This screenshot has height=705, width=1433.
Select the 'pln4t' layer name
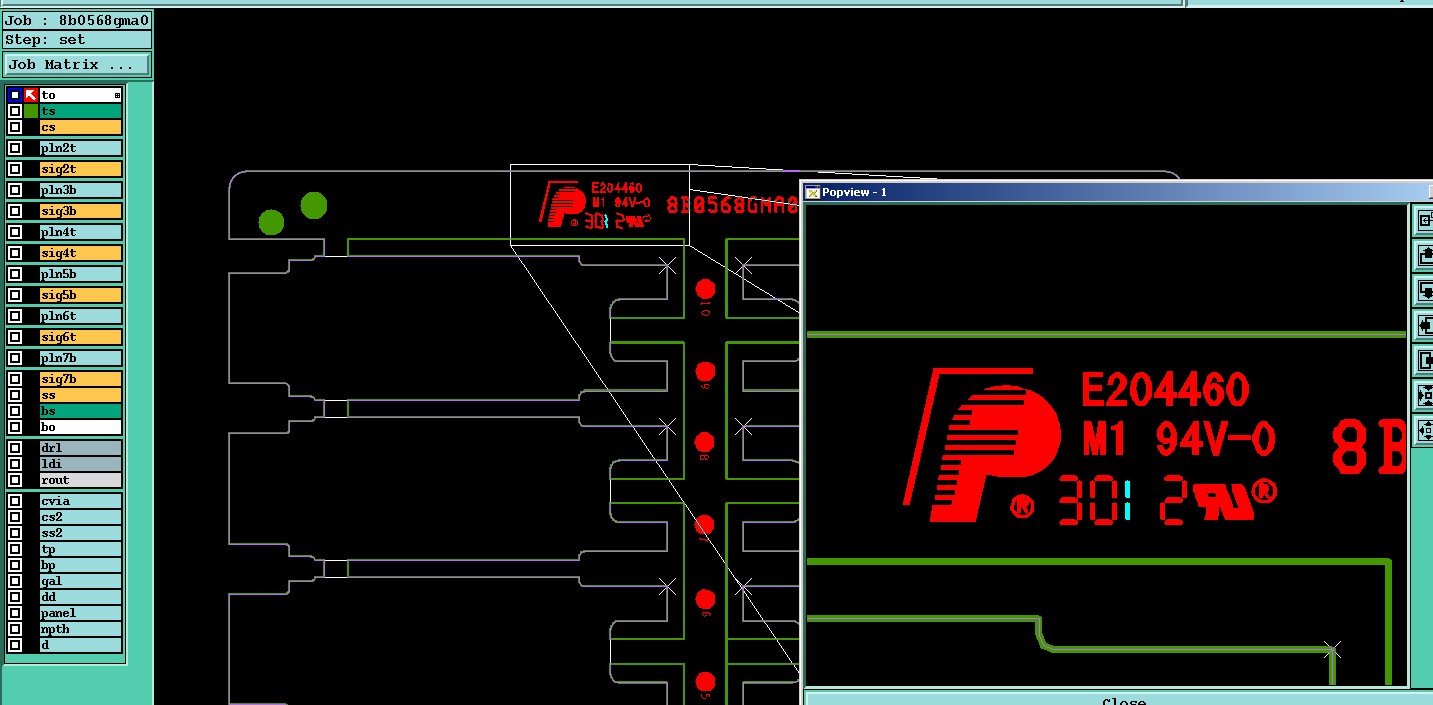(81, 232)
